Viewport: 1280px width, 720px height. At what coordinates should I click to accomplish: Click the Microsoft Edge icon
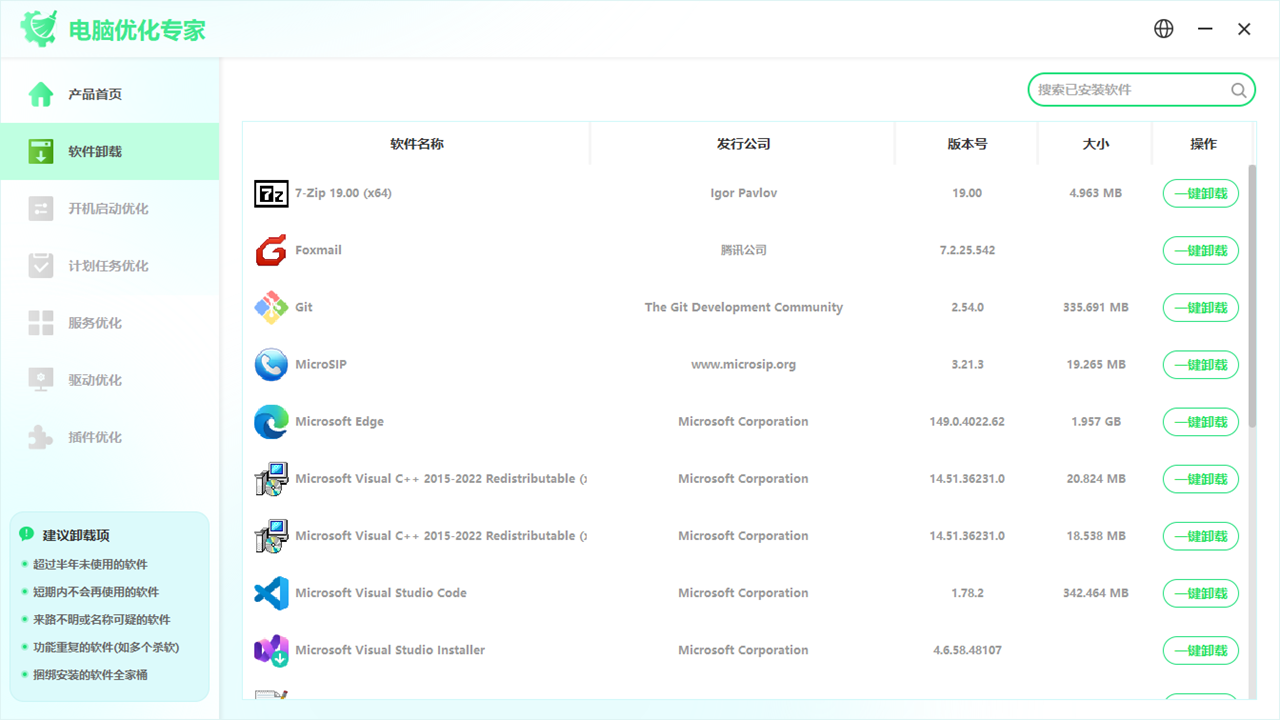(271, 422)
